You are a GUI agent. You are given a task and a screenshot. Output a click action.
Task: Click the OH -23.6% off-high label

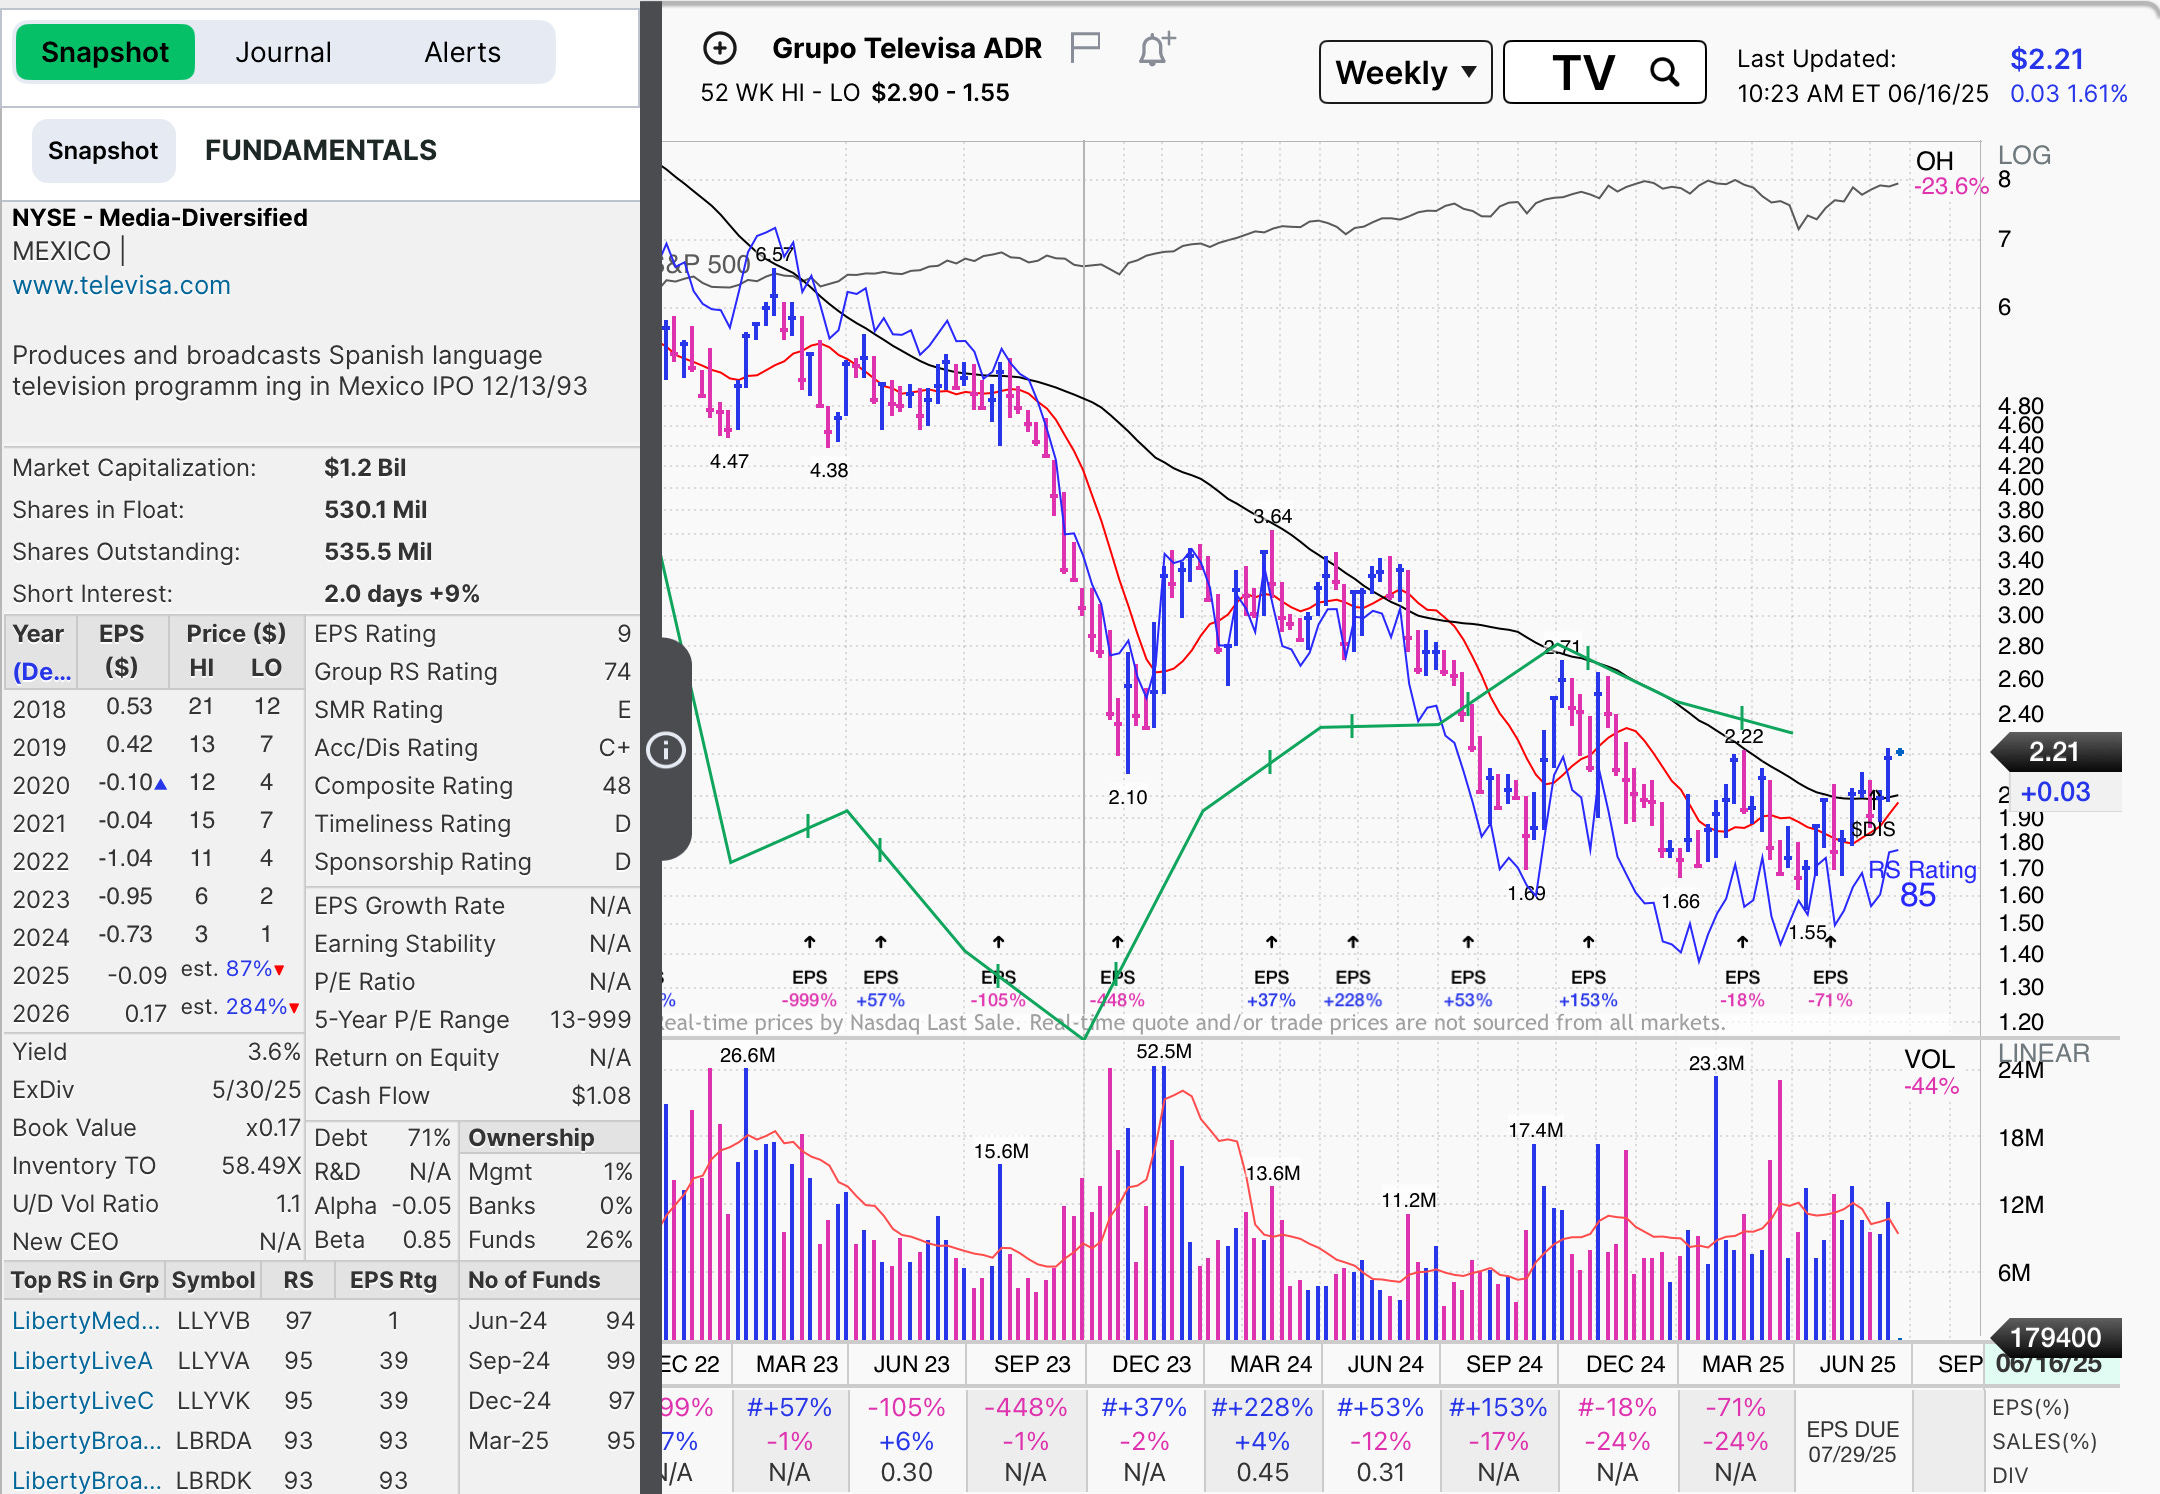[x=1950, y=173]
